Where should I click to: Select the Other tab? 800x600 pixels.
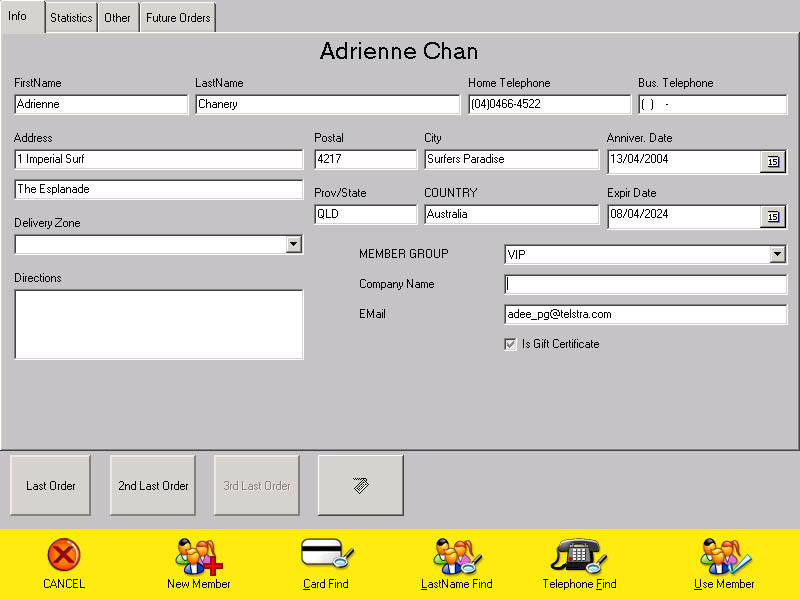[117, 17]
